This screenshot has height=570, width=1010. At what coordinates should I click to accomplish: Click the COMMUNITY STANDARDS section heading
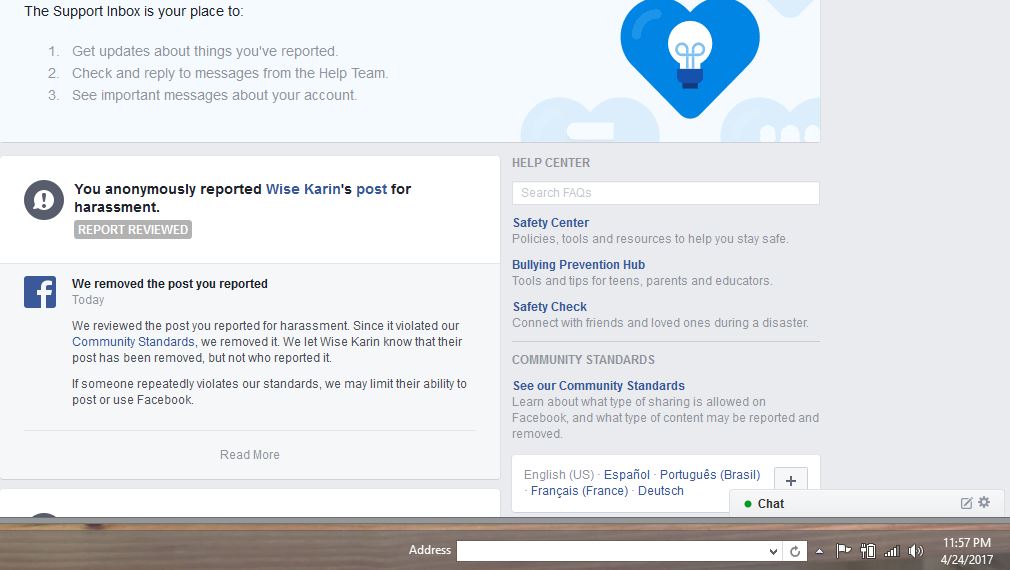583,360
